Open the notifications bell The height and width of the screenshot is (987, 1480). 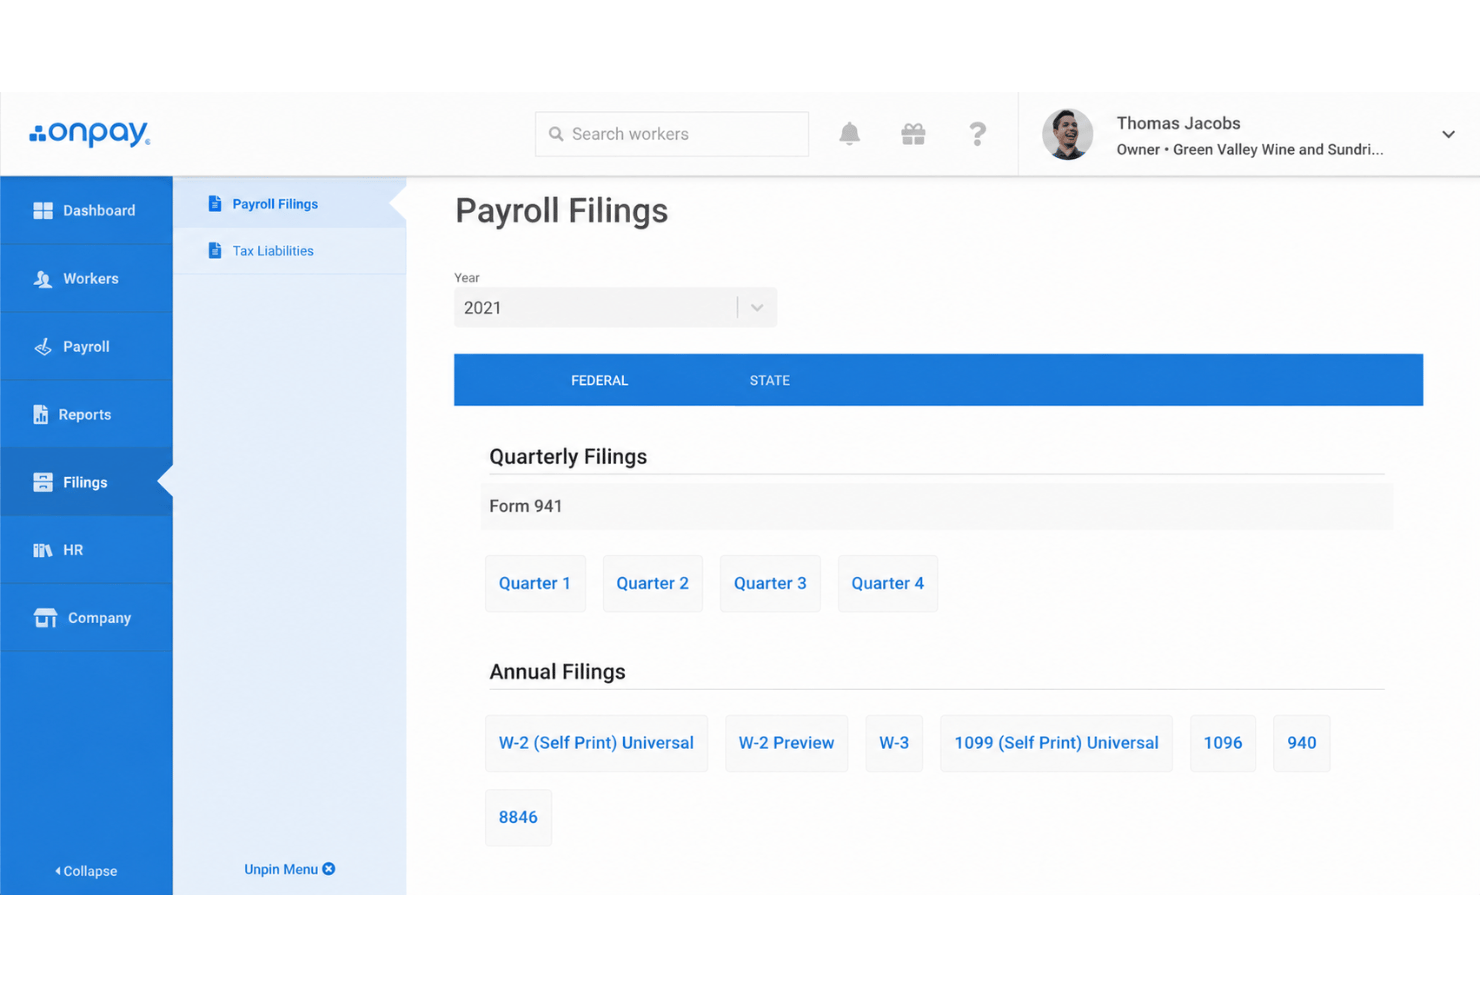[849, 134]
